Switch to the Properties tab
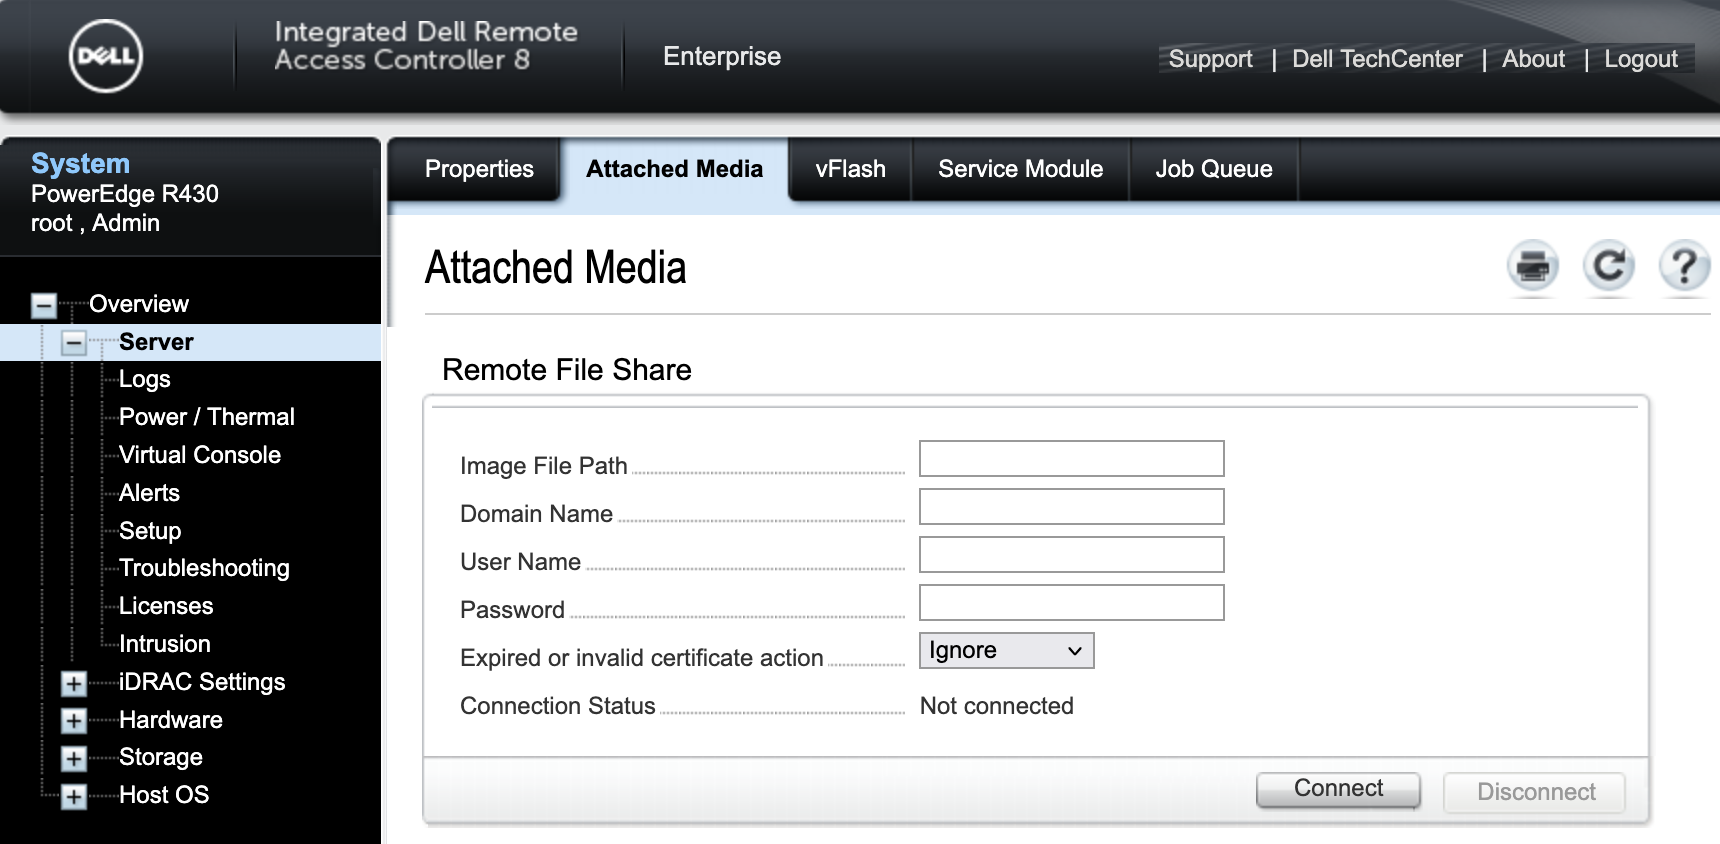 (x=479, y=169)
